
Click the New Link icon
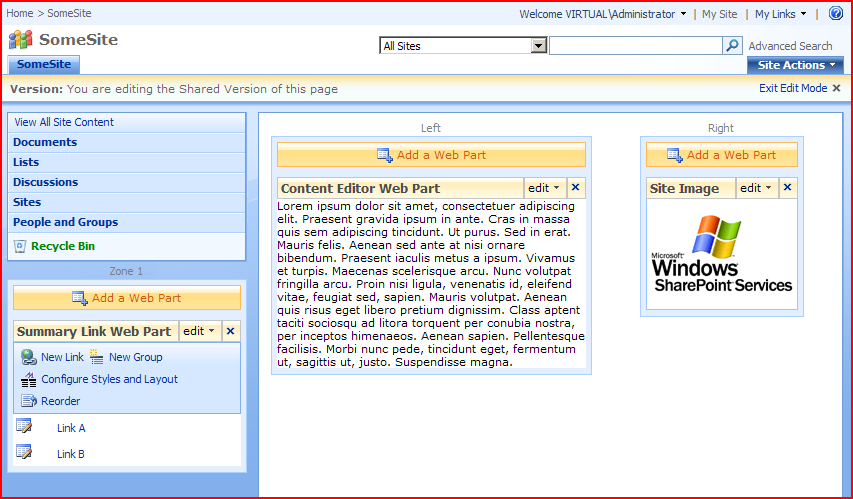tap(28, 357)
